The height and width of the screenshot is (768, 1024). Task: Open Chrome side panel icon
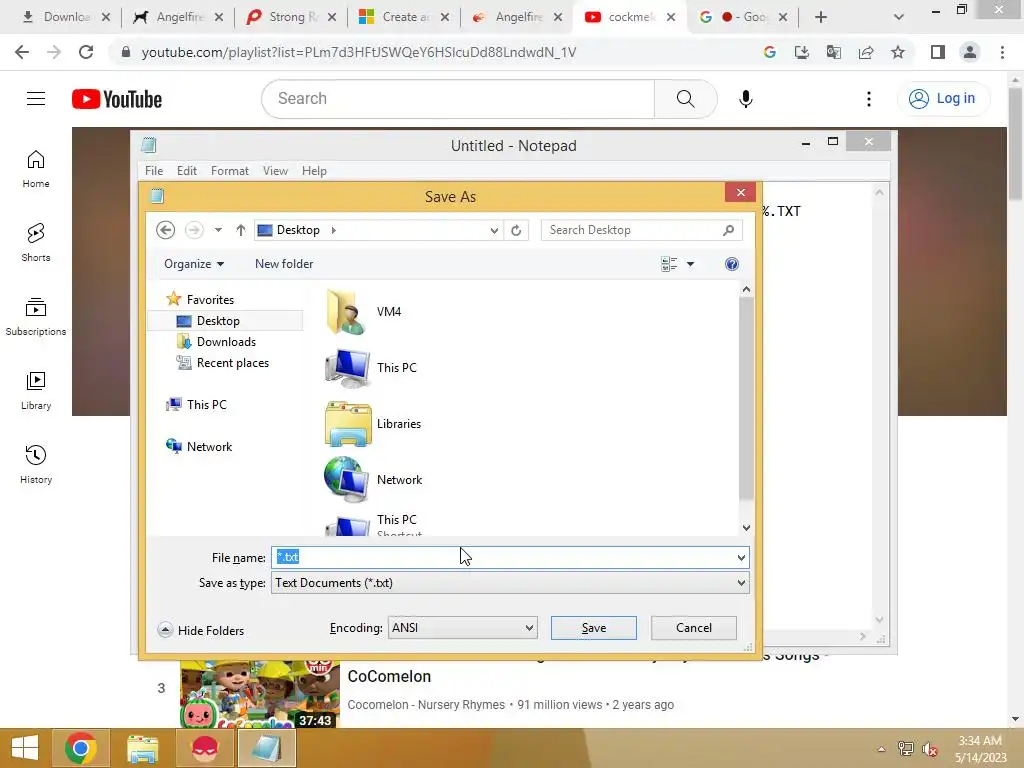point(938,52)
